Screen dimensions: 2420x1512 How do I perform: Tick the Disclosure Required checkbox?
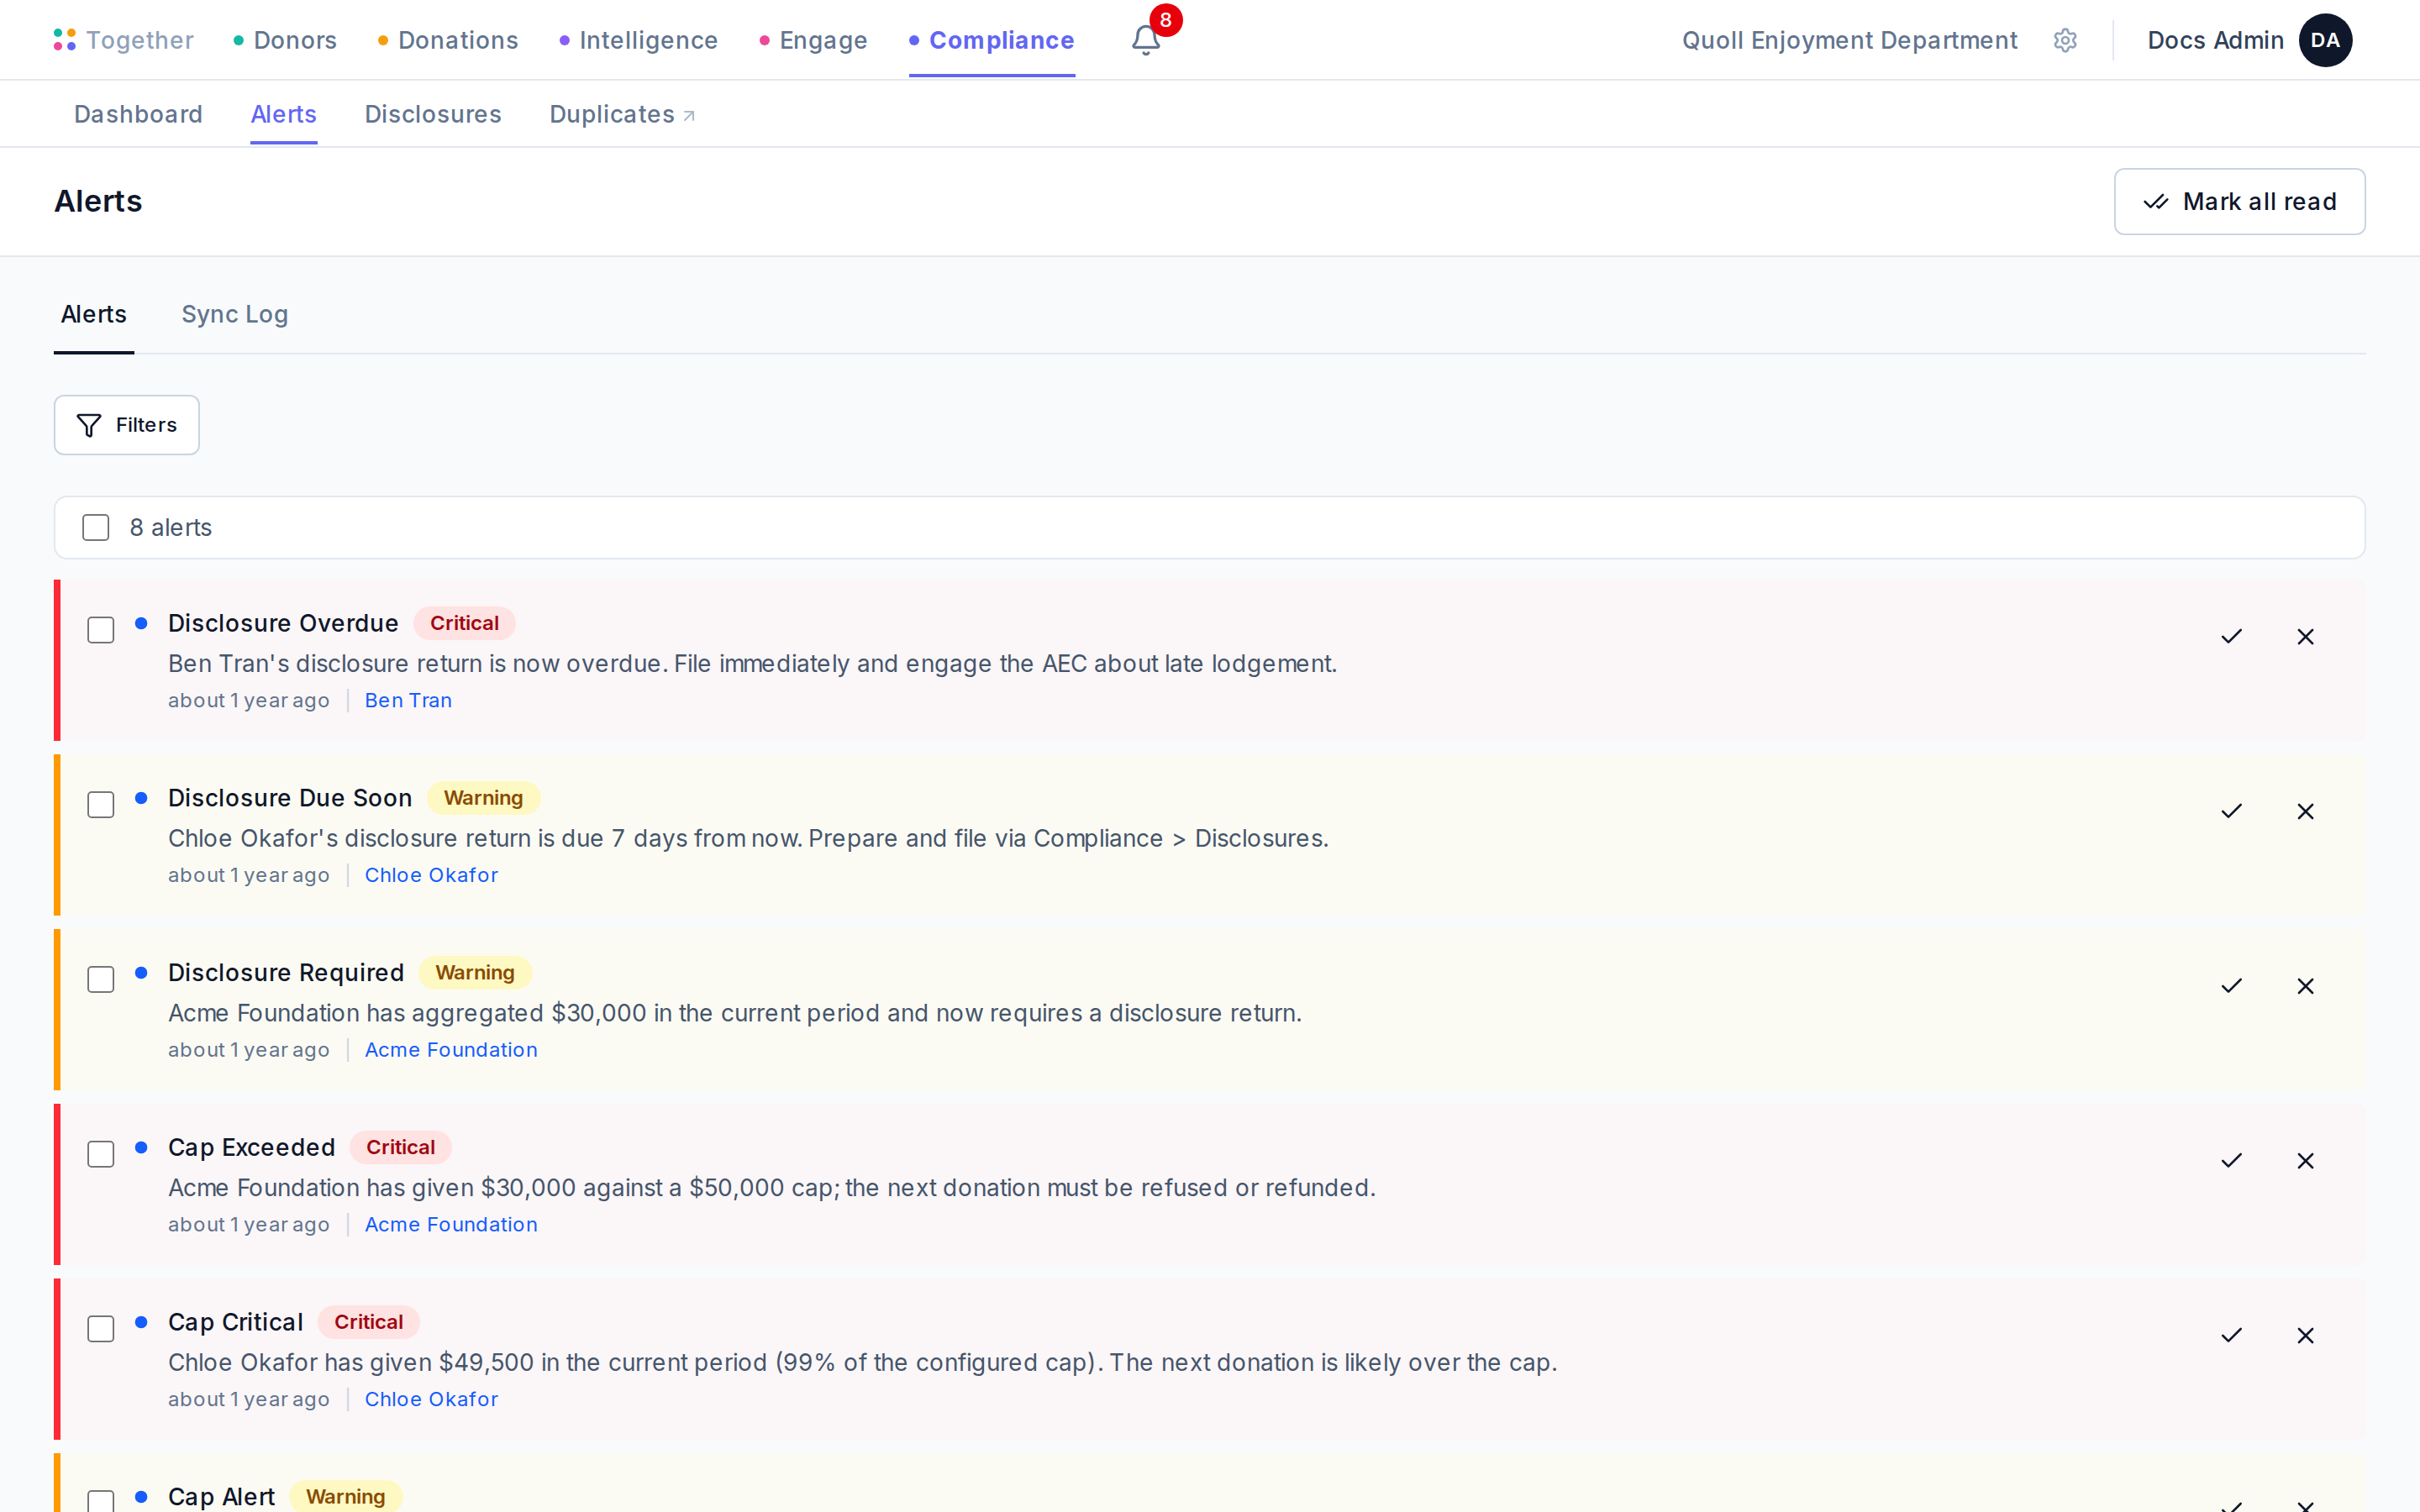101,979
